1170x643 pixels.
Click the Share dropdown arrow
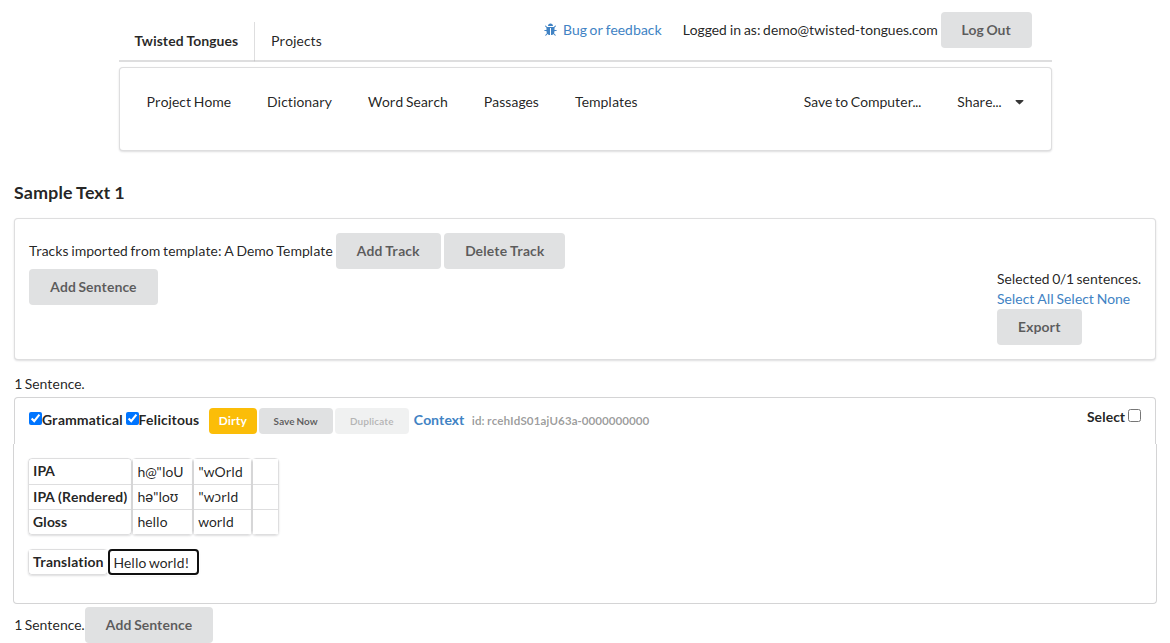coord(1019,102)
